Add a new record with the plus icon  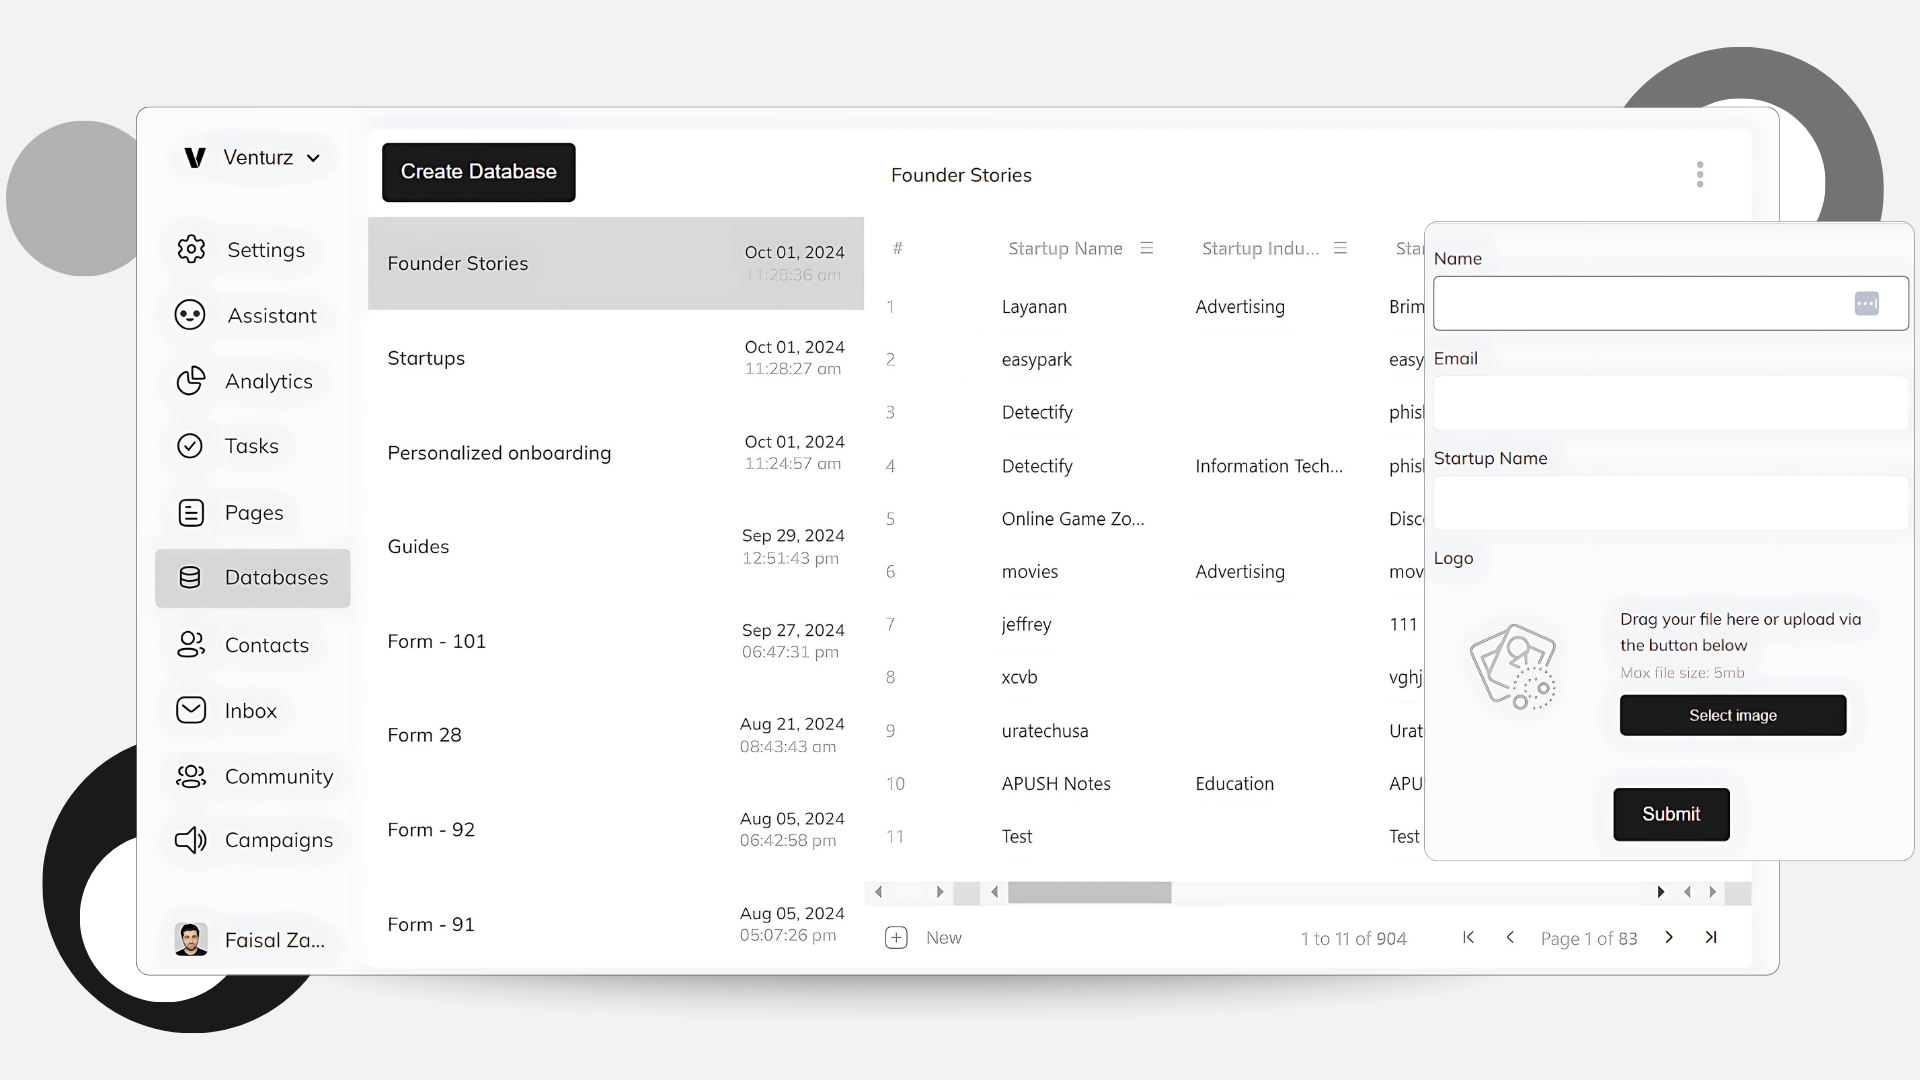(896, 937)
